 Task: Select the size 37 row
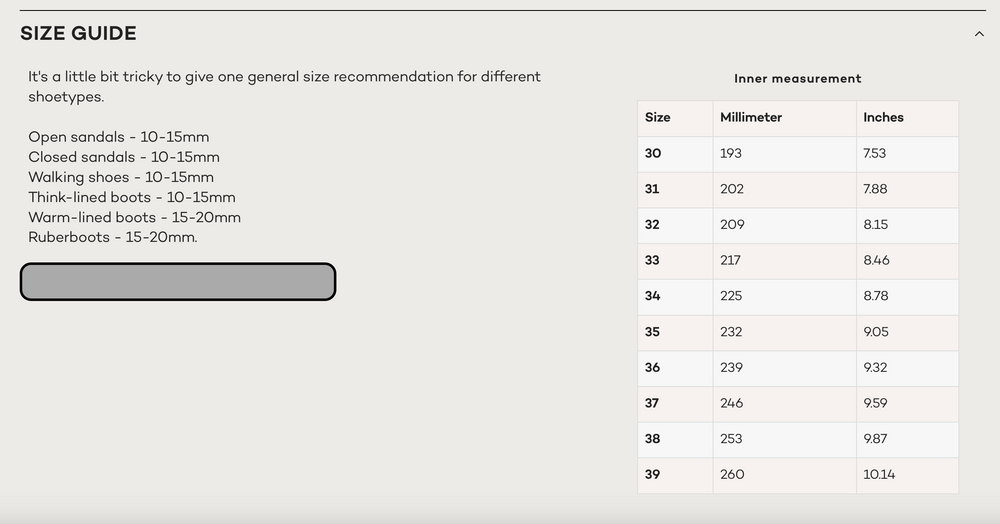click(x=798, y=404)
